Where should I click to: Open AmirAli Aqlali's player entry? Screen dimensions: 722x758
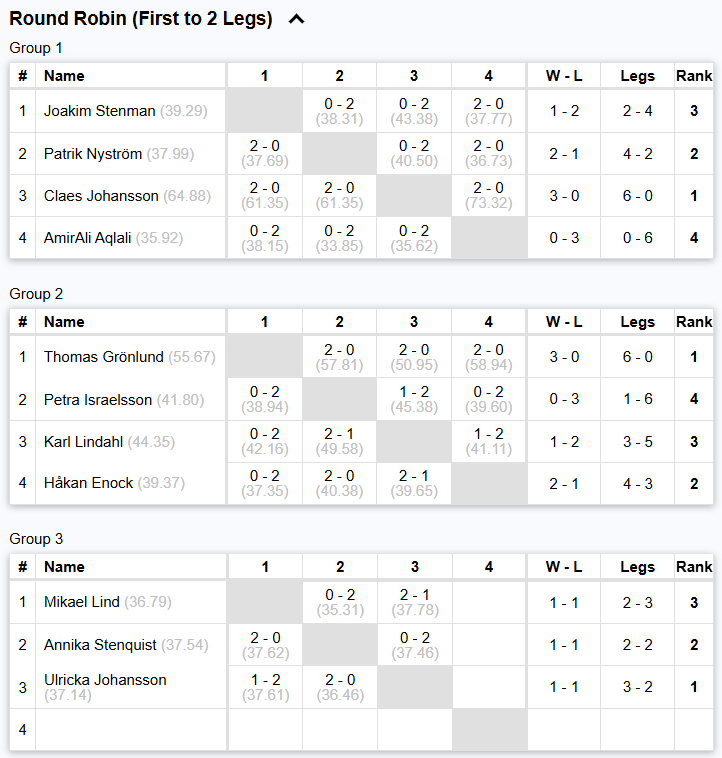[x=88, y=239]
